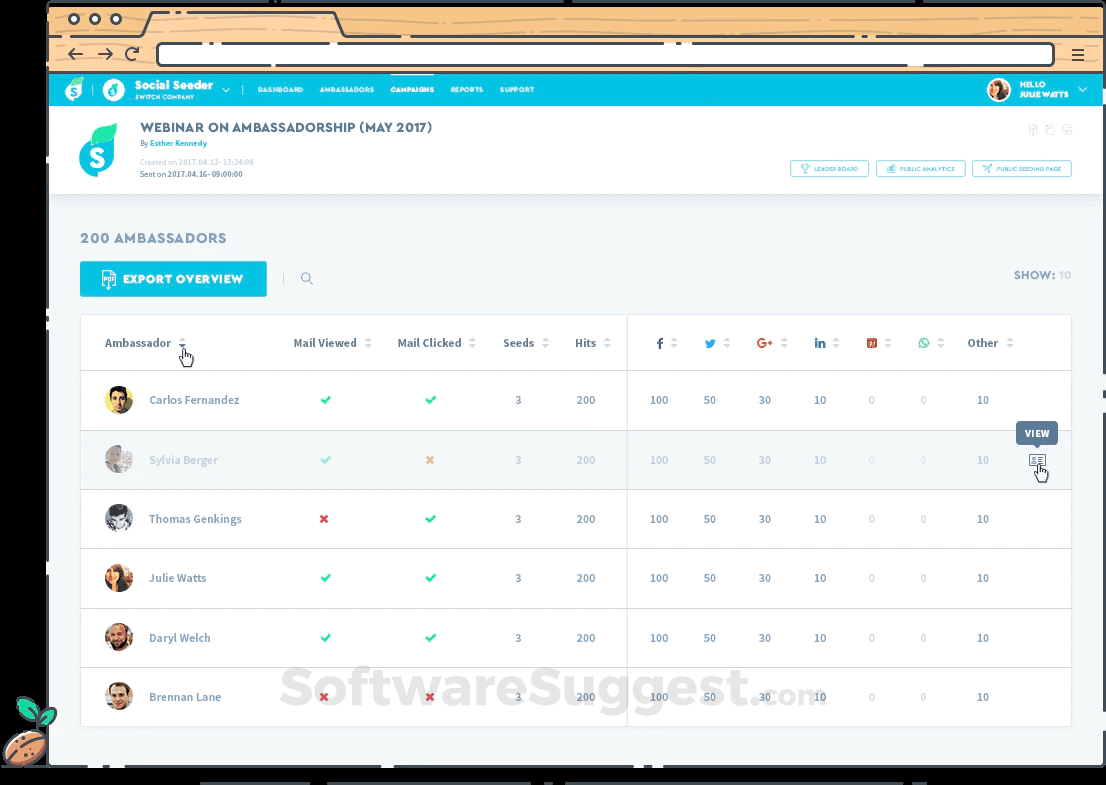Sort the Ambassador column
Image resolution: width=1106 pixels, height=785 pixels.
point(180,343)
